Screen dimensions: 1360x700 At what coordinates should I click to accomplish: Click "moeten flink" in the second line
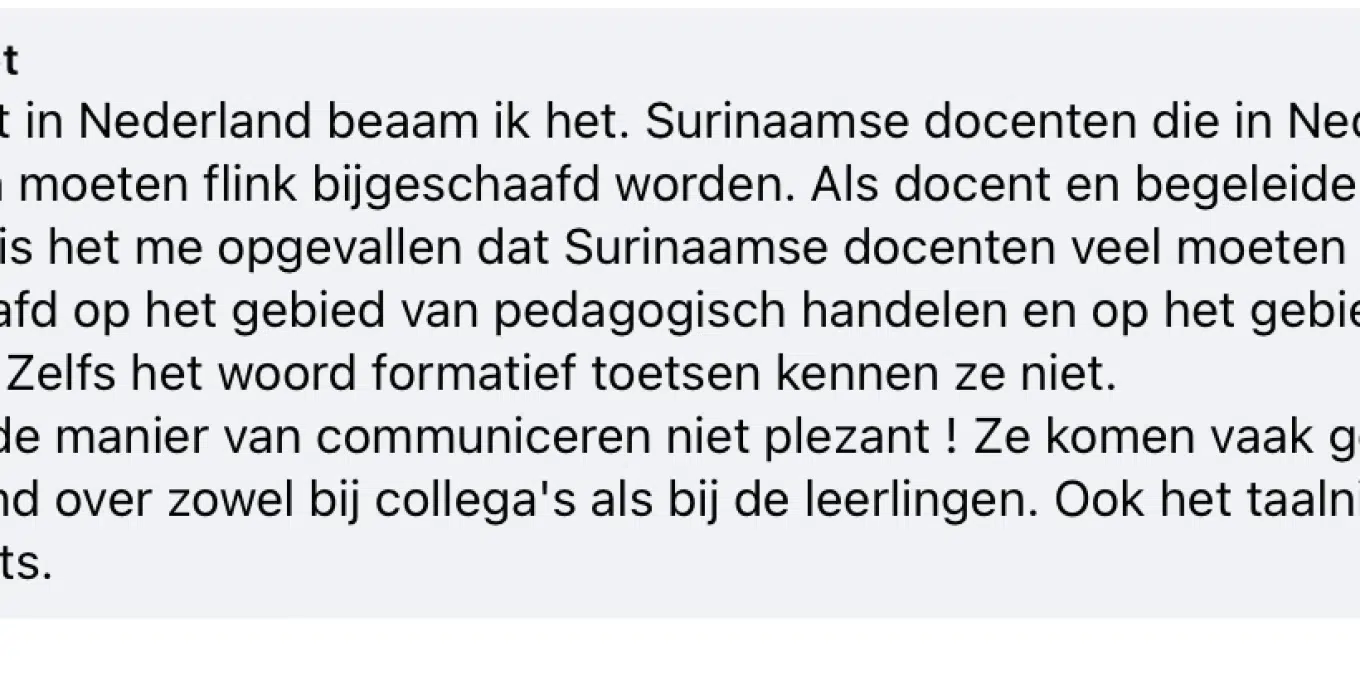[x=159, y=186]
